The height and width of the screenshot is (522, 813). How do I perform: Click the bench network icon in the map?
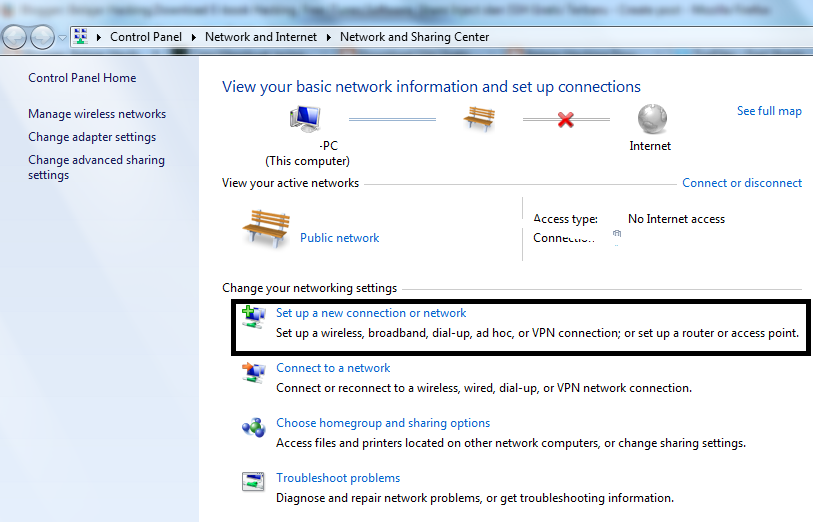point(479,119)
